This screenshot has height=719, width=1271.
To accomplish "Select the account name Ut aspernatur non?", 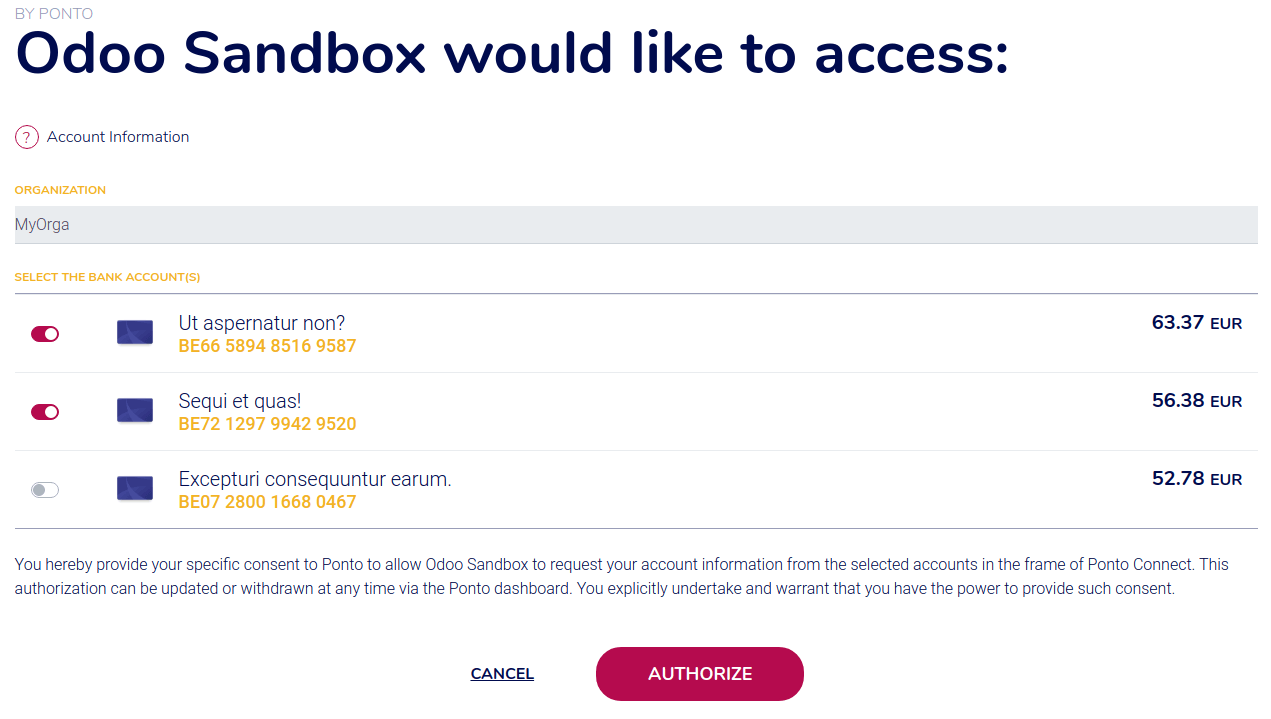I will click(261, 322).
